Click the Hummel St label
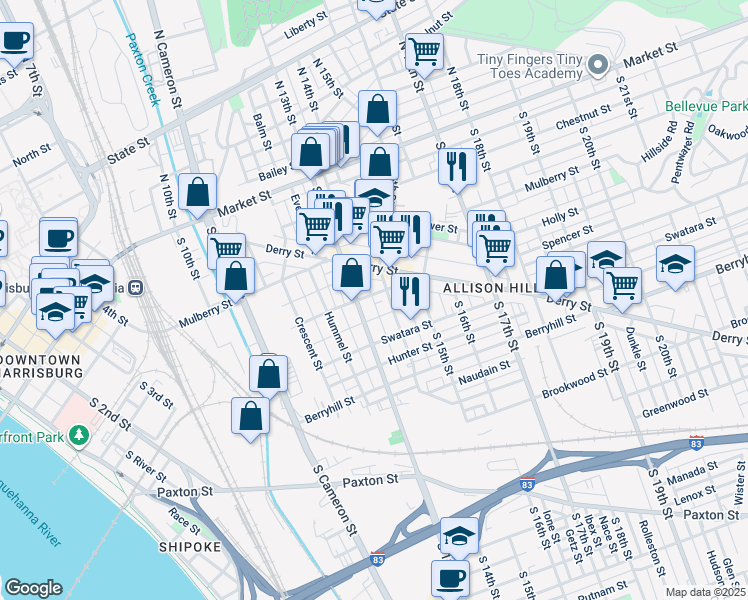This screenshot has height=600, width=748. tap(338, 337)
